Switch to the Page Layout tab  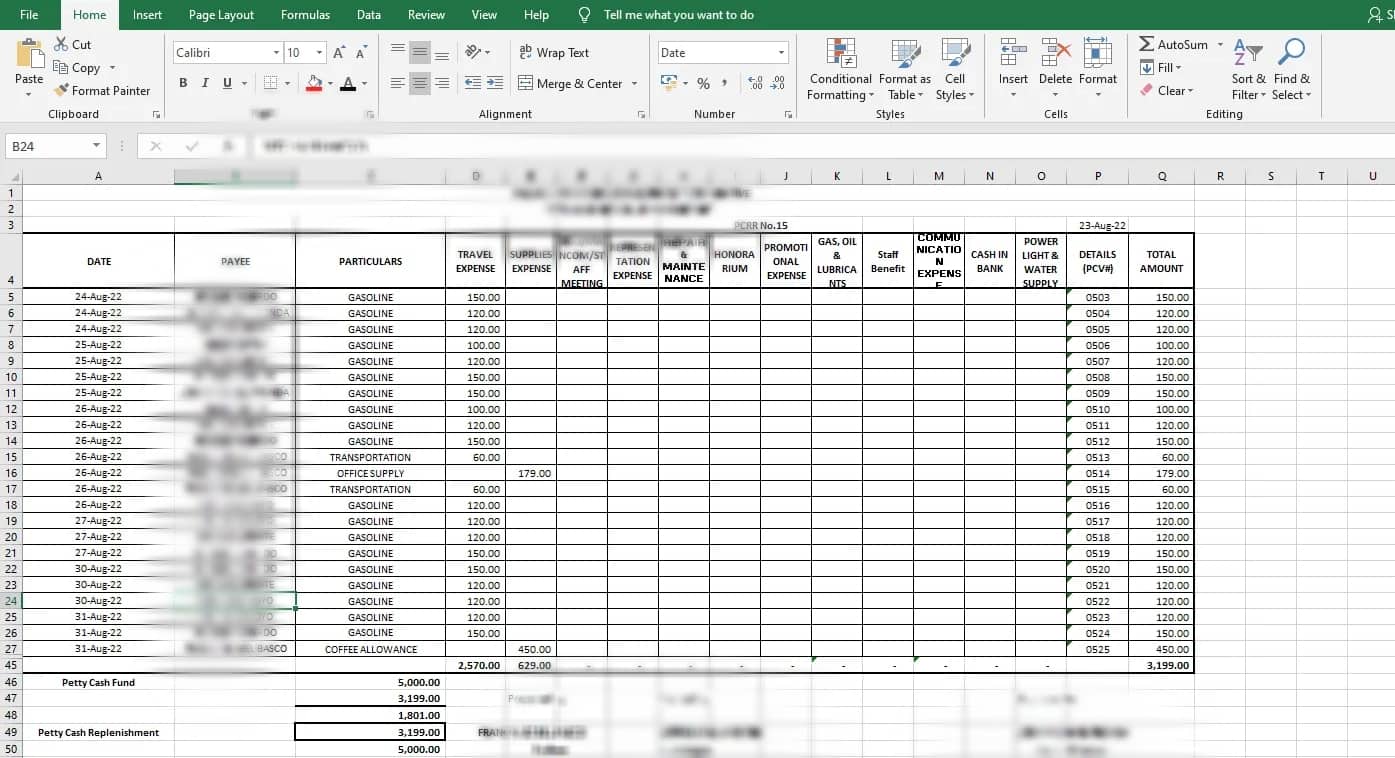[x=221, y=15]
